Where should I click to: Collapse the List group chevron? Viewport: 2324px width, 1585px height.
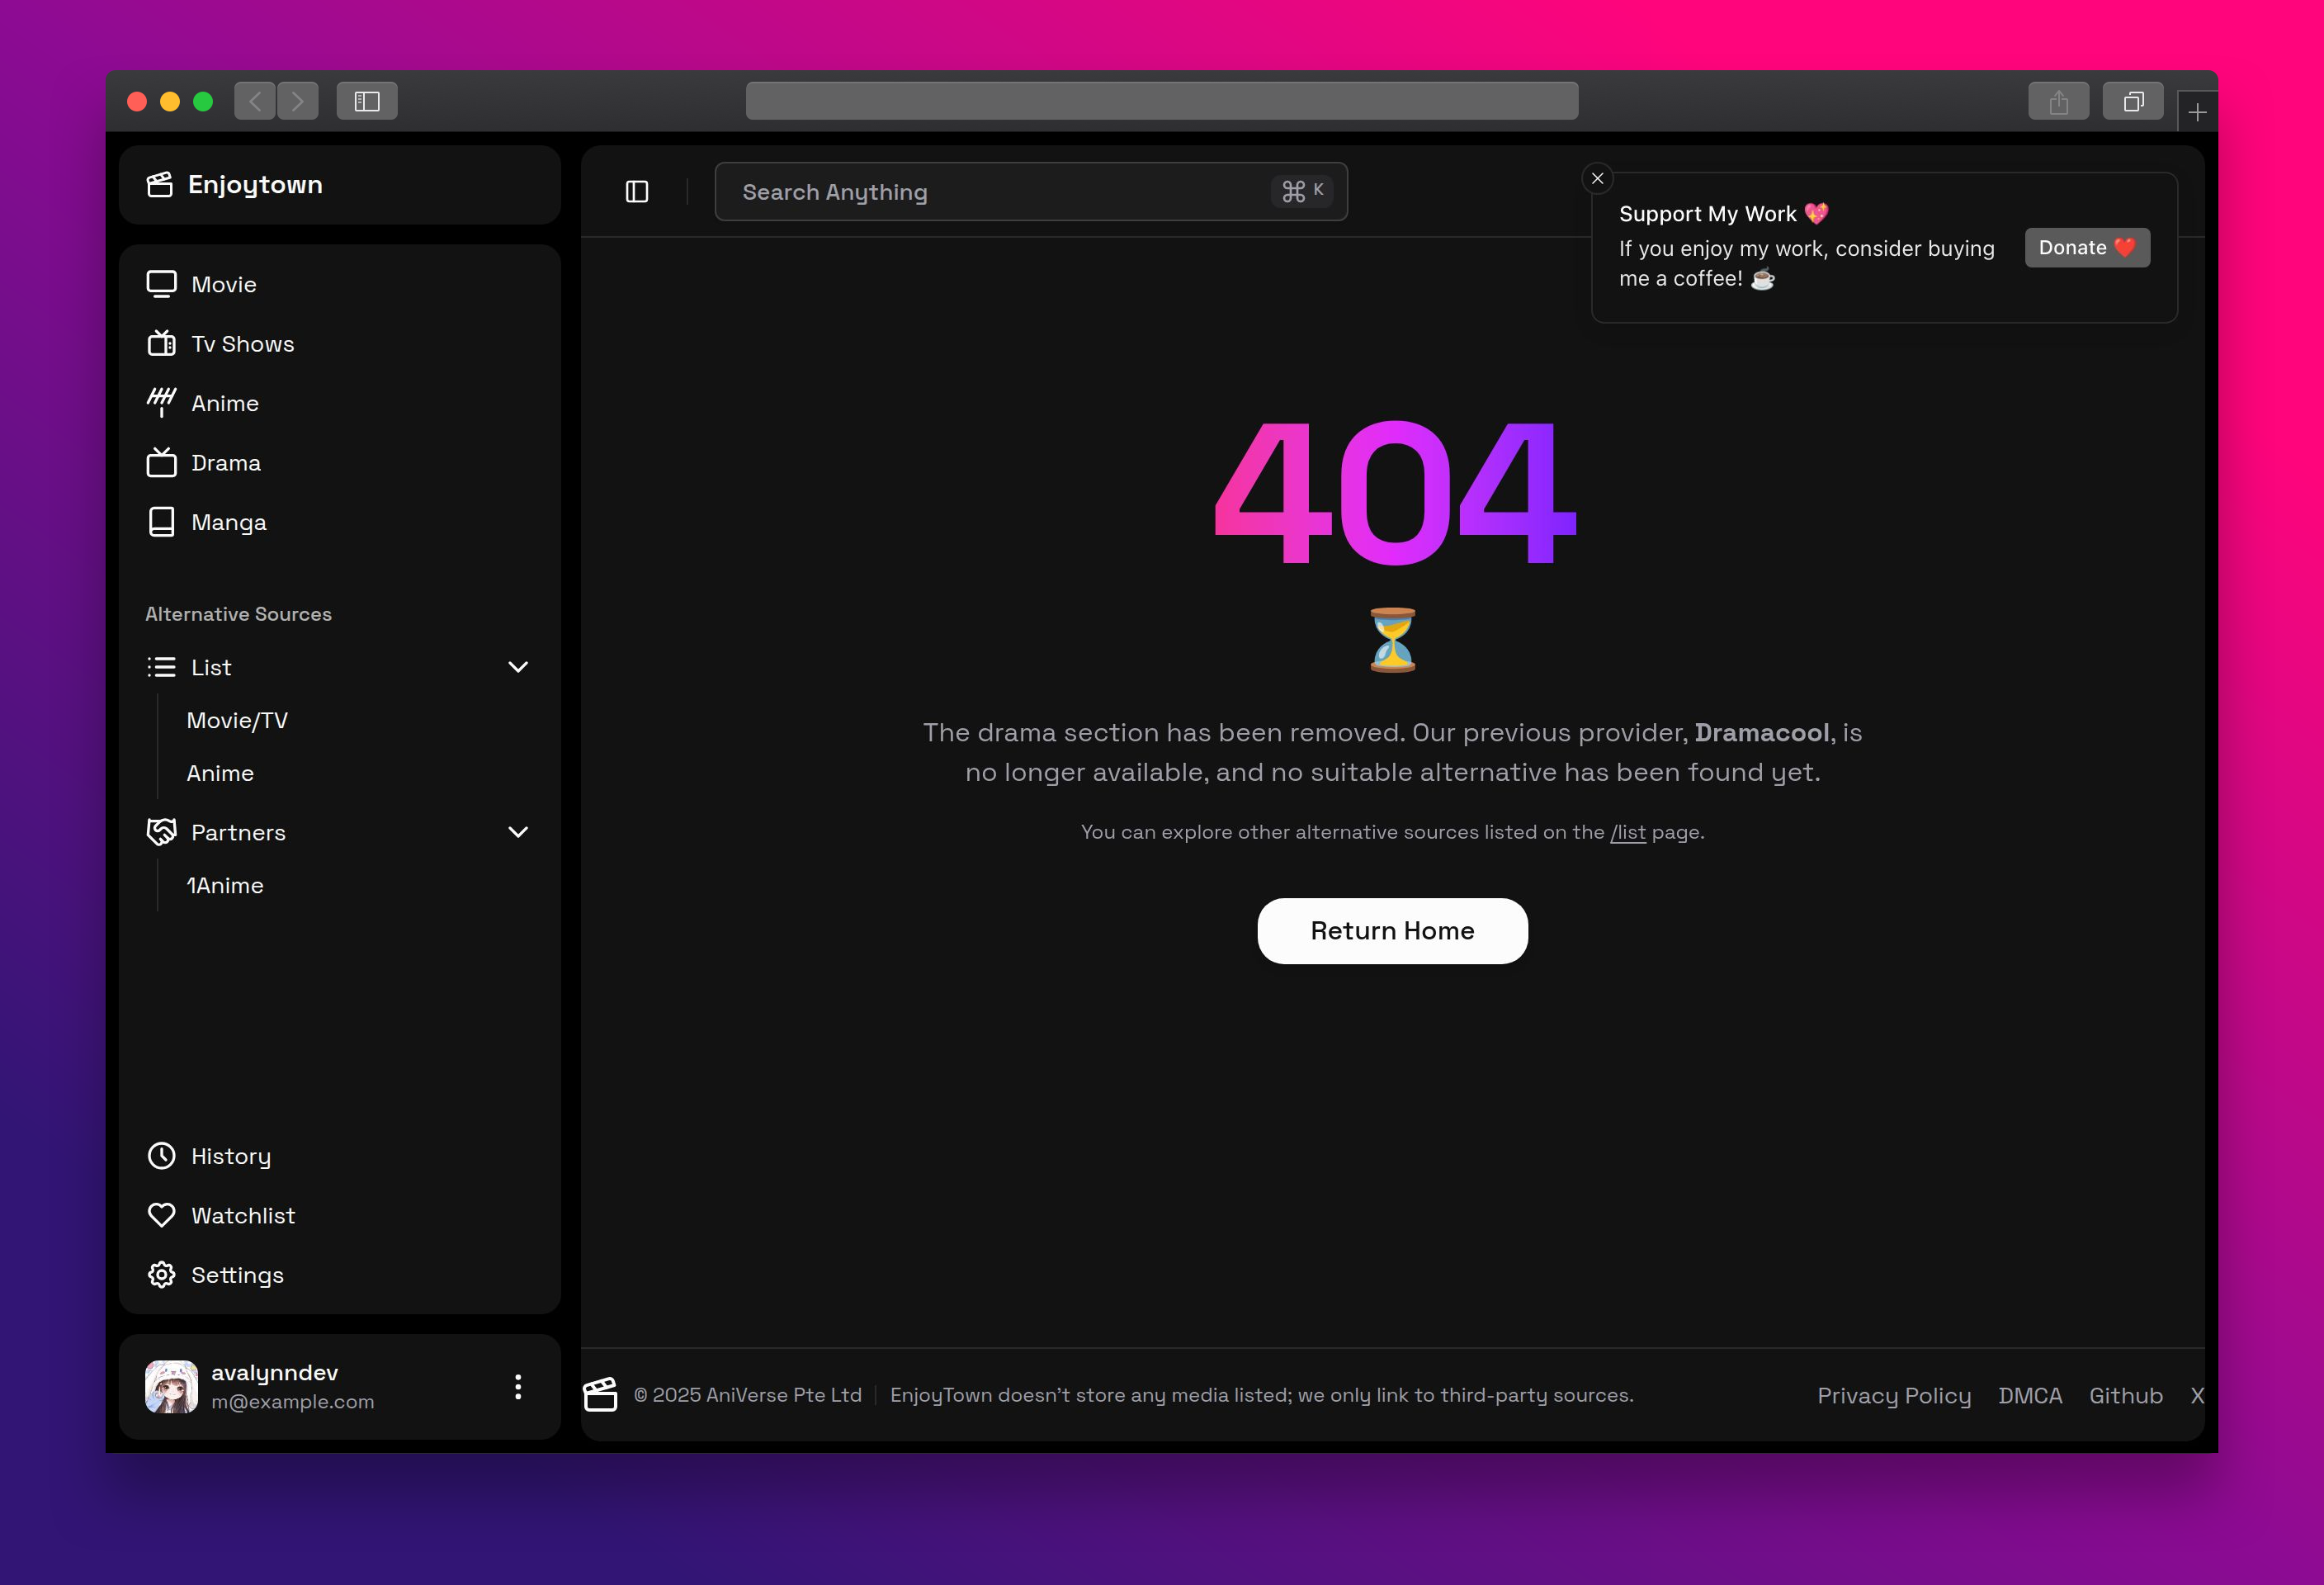pos(518,667)
